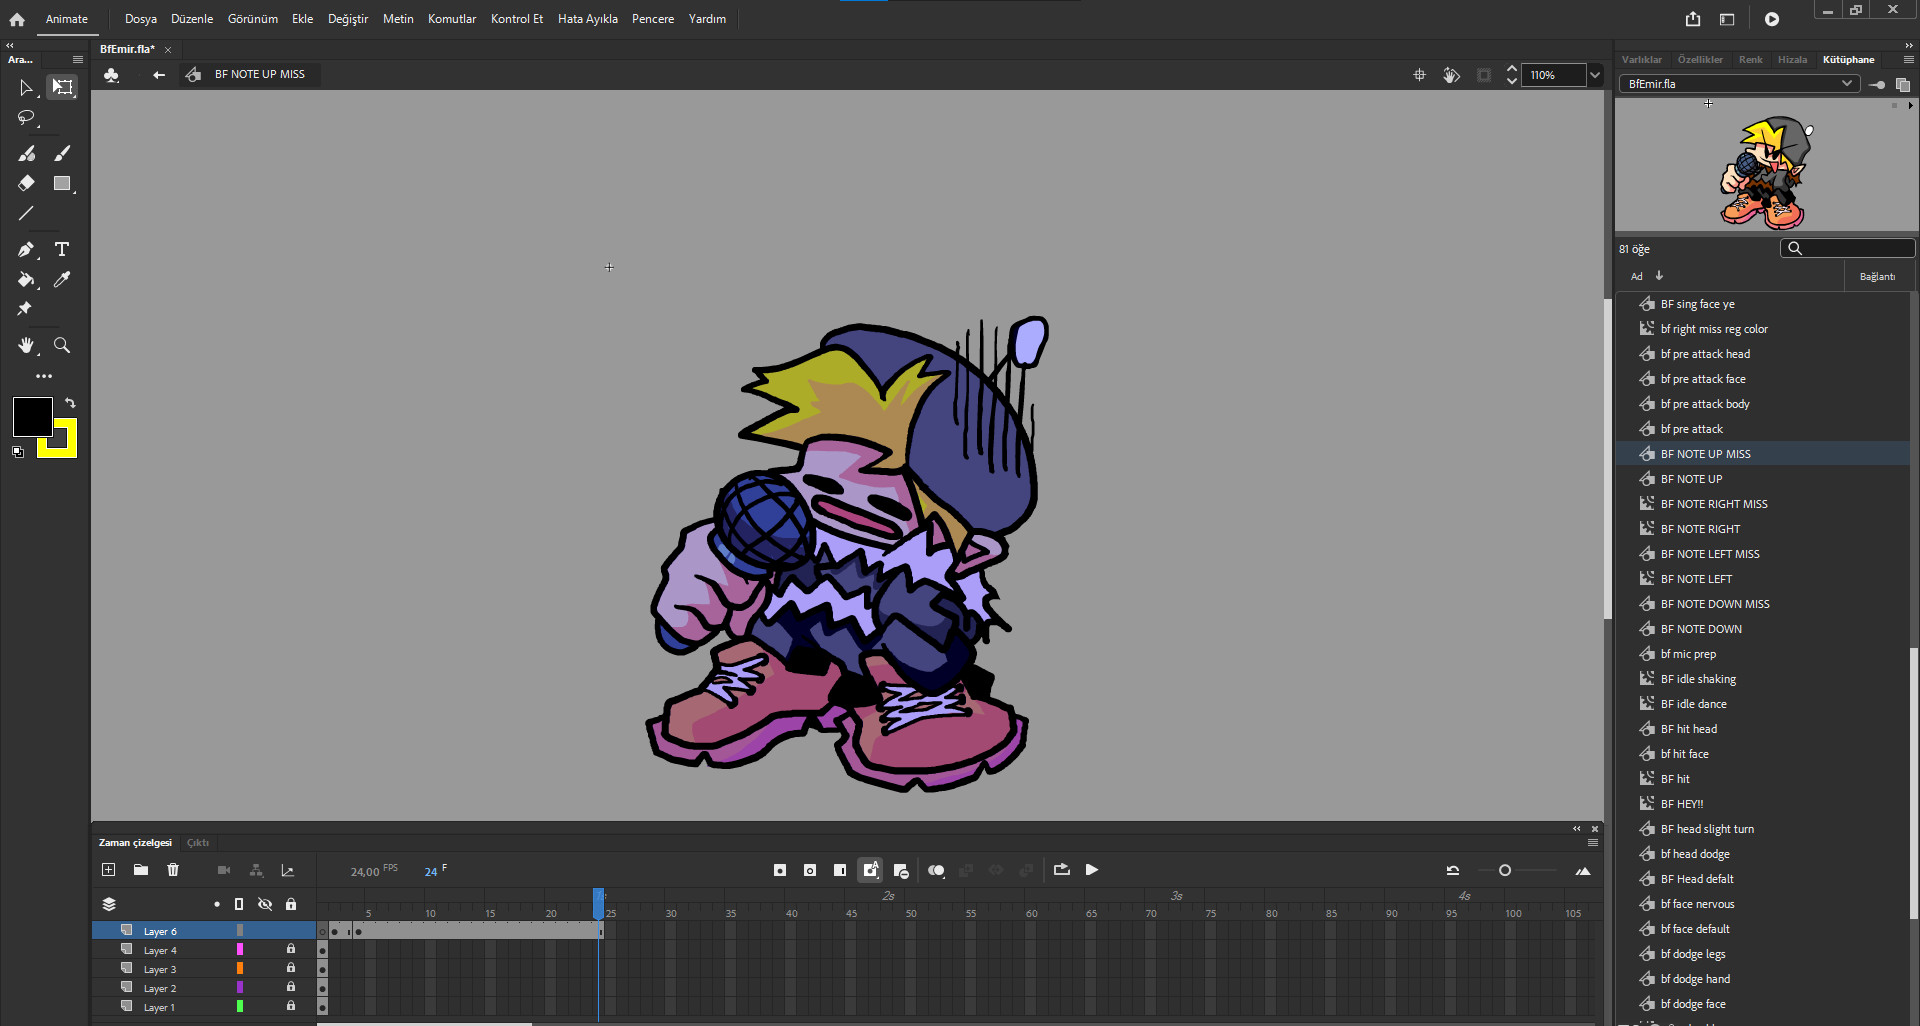Add a new layer in the timeline
The width and height of the screenshot is (1920, 1026).
click(109, 870)
